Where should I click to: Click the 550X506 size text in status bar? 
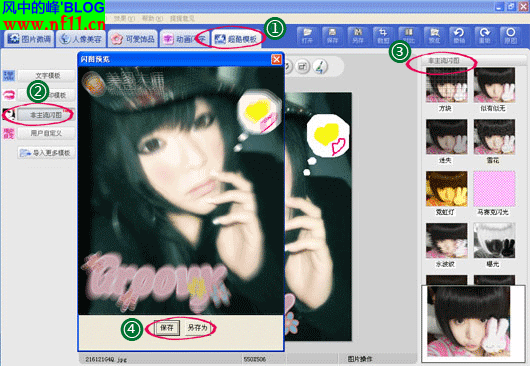[x=255, y=359]
